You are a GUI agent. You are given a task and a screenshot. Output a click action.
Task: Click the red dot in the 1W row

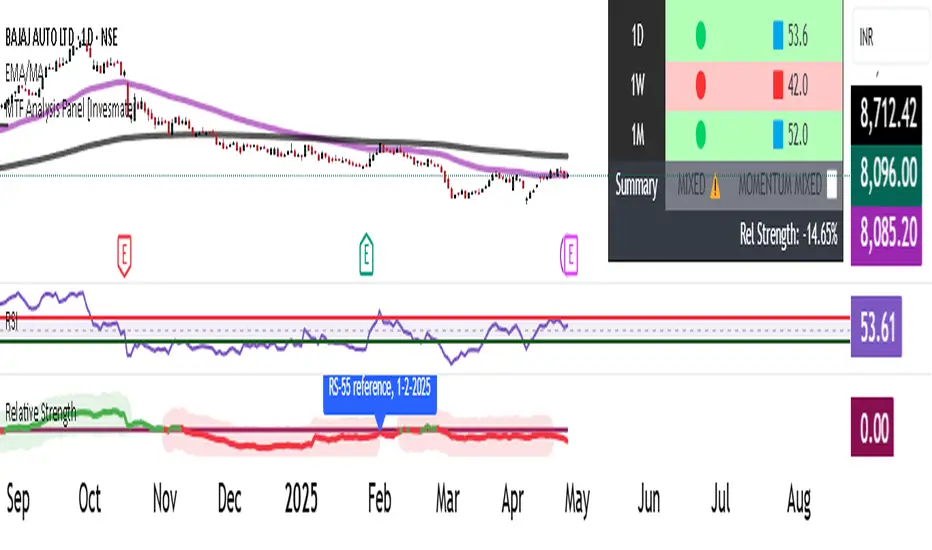(x=701, y=85)
